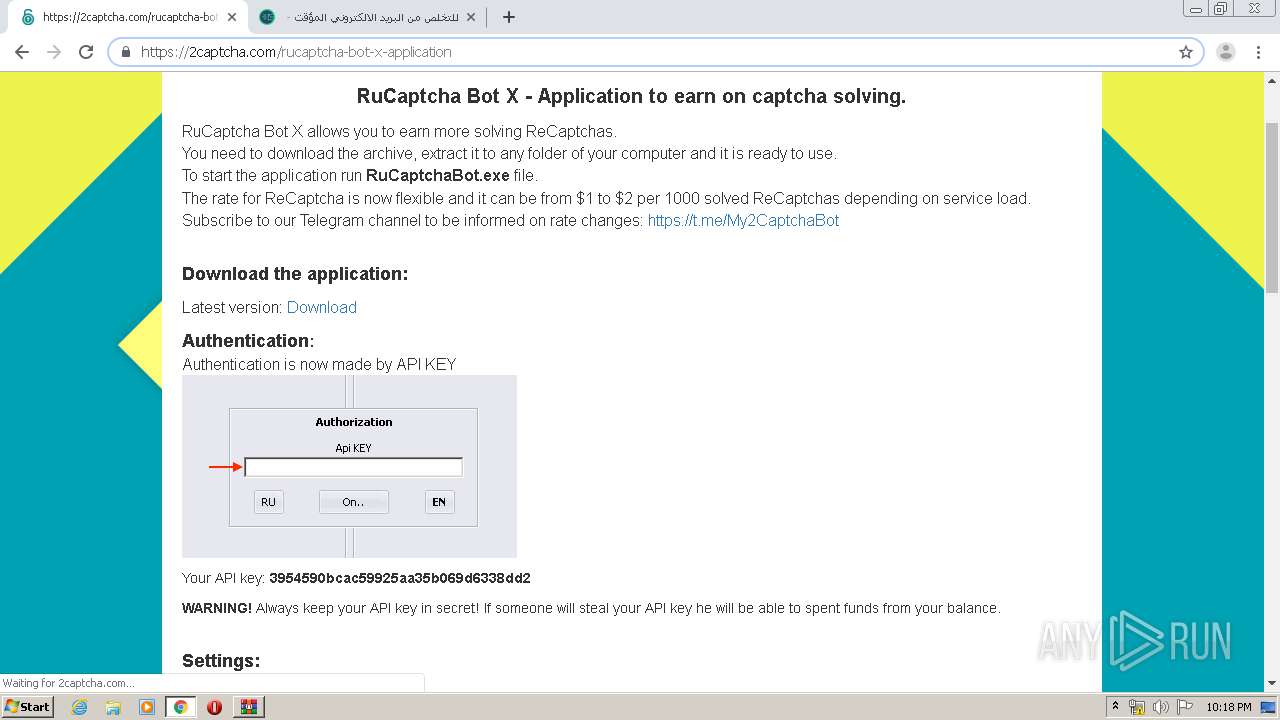
Task: Open the t.me/My2CaptchaBot Telegram link
Action: [x=743, y=220]
